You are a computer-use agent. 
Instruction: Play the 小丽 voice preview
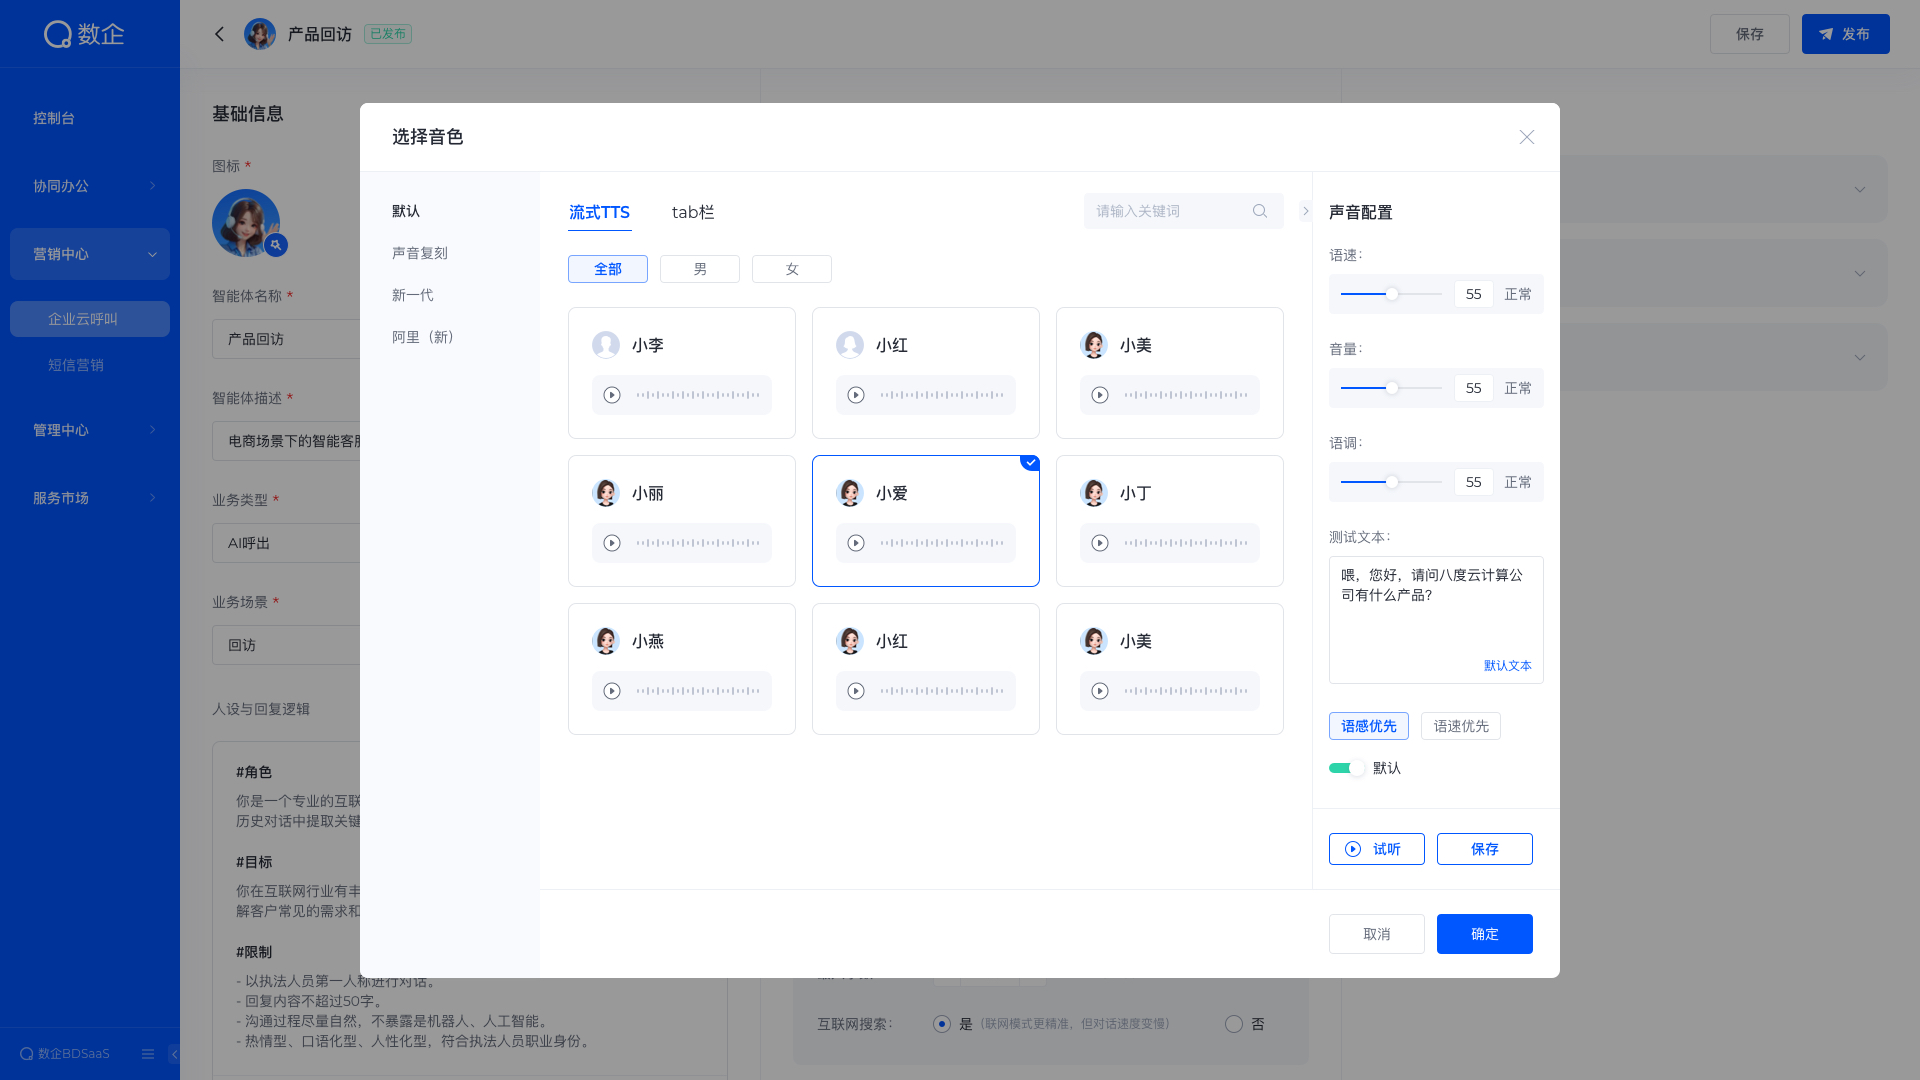(x=612, y=543)
